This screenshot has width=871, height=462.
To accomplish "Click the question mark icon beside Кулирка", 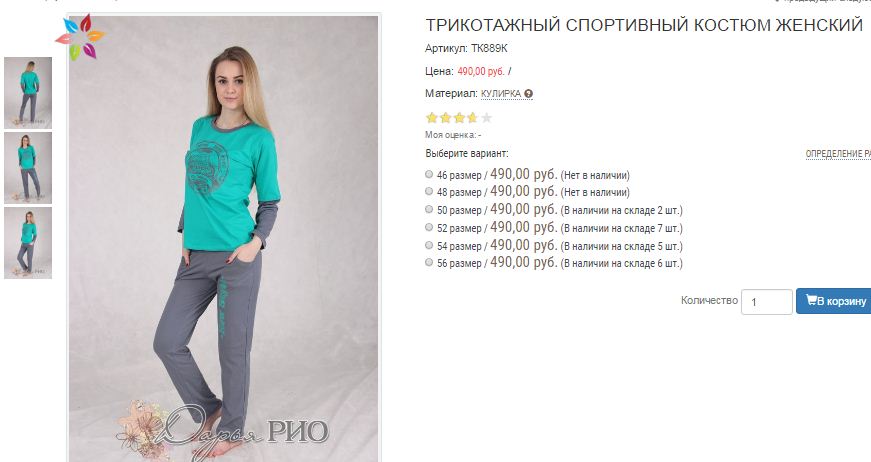I will [528, 94].
